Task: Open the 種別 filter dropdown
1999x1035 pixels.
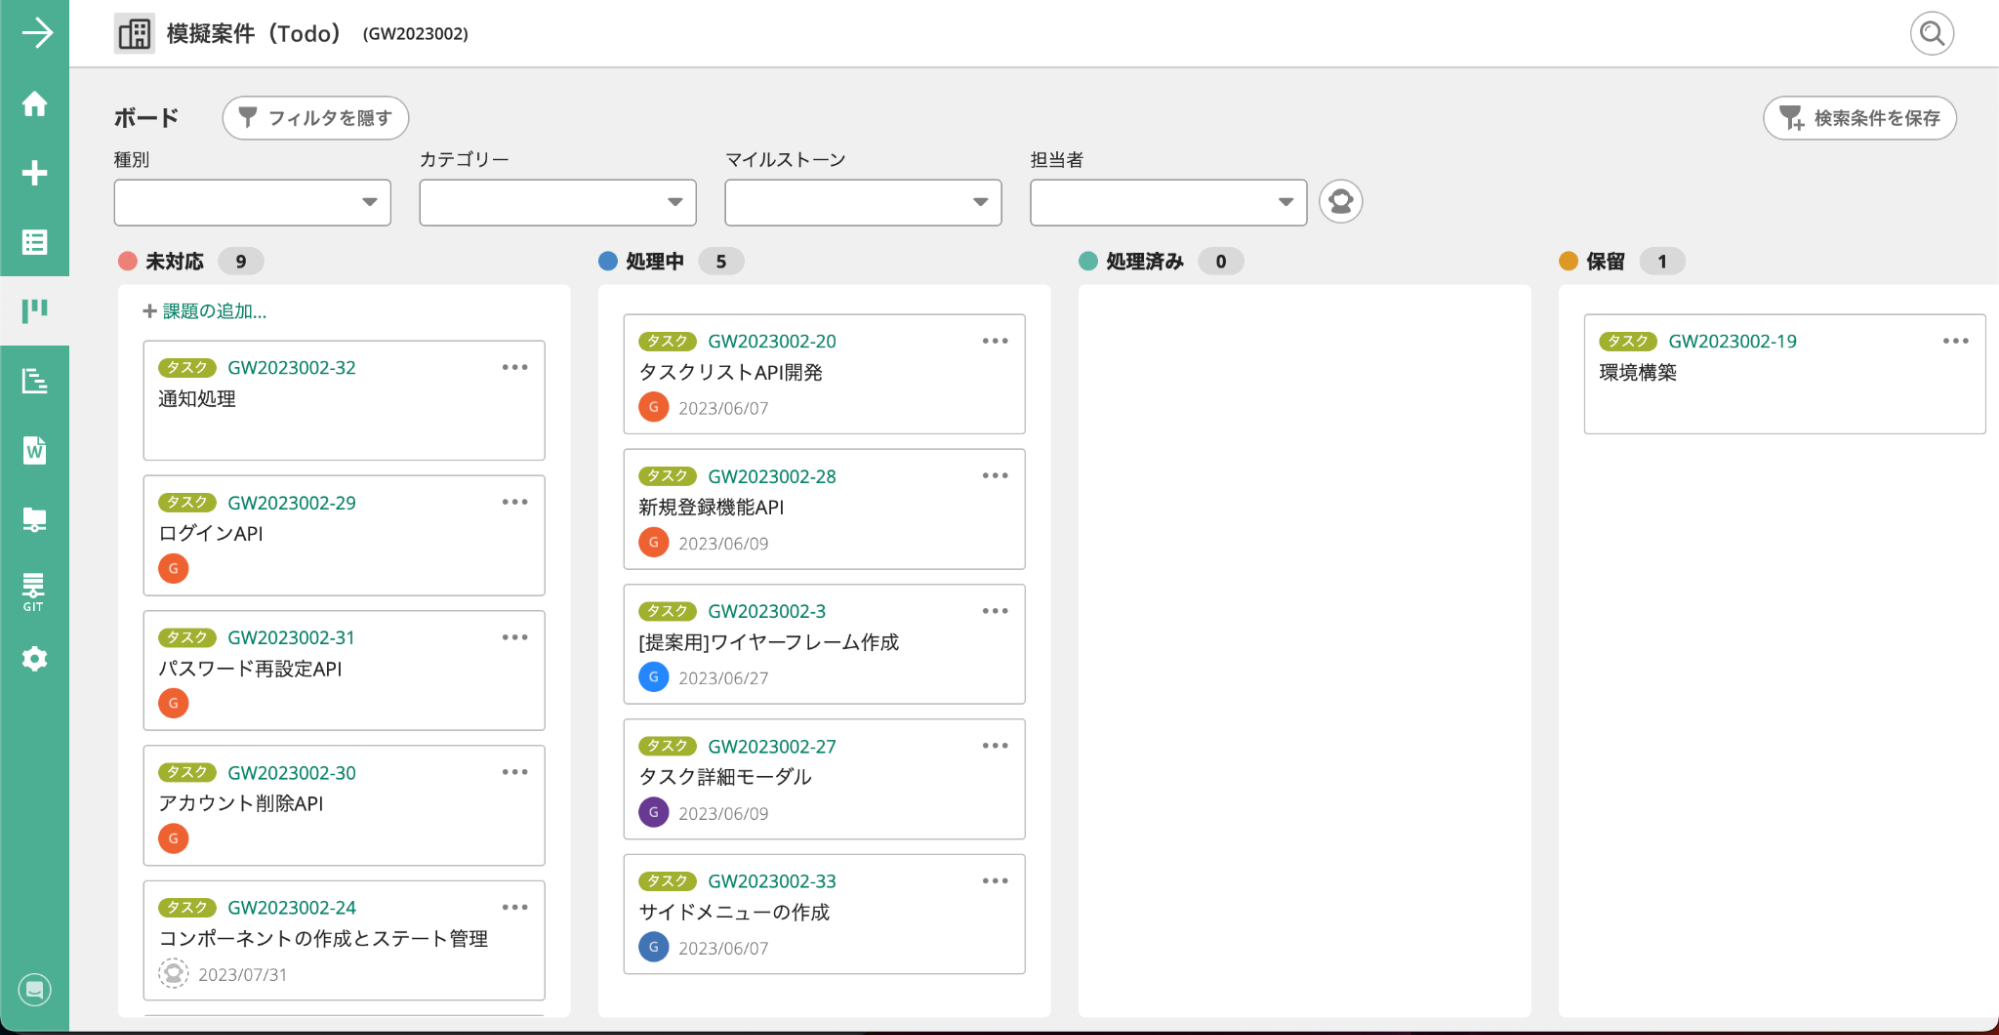Action: pos(251,202)
